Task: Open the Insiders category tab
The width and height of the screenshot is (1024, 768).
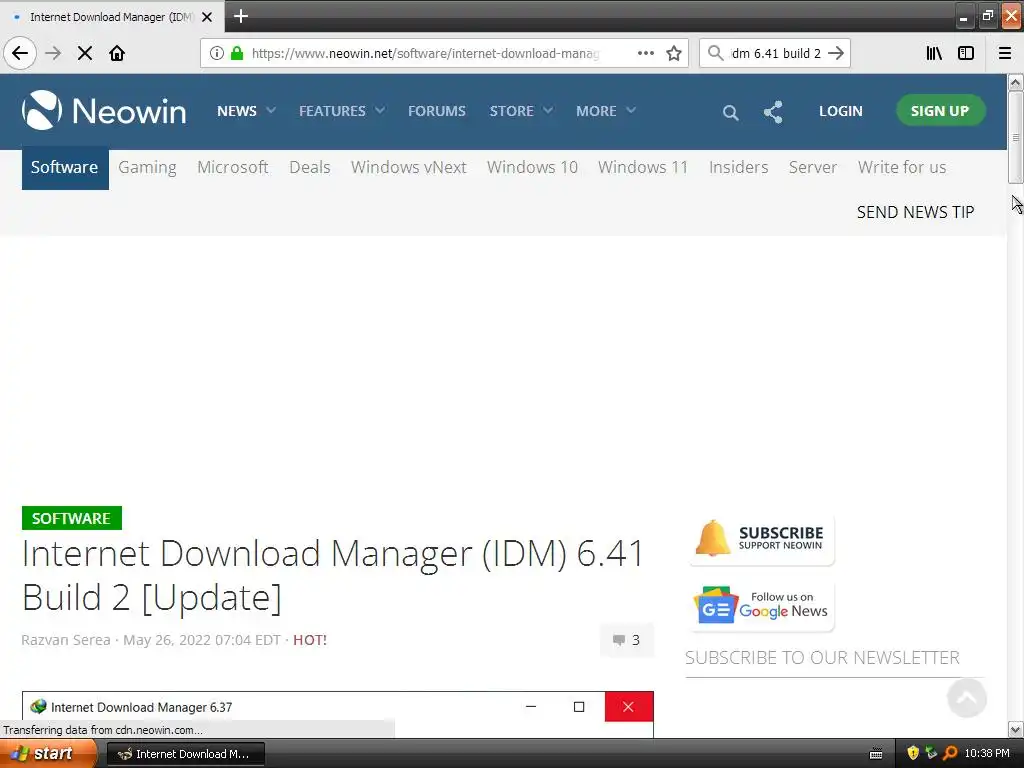Action: tap(739, 168)
